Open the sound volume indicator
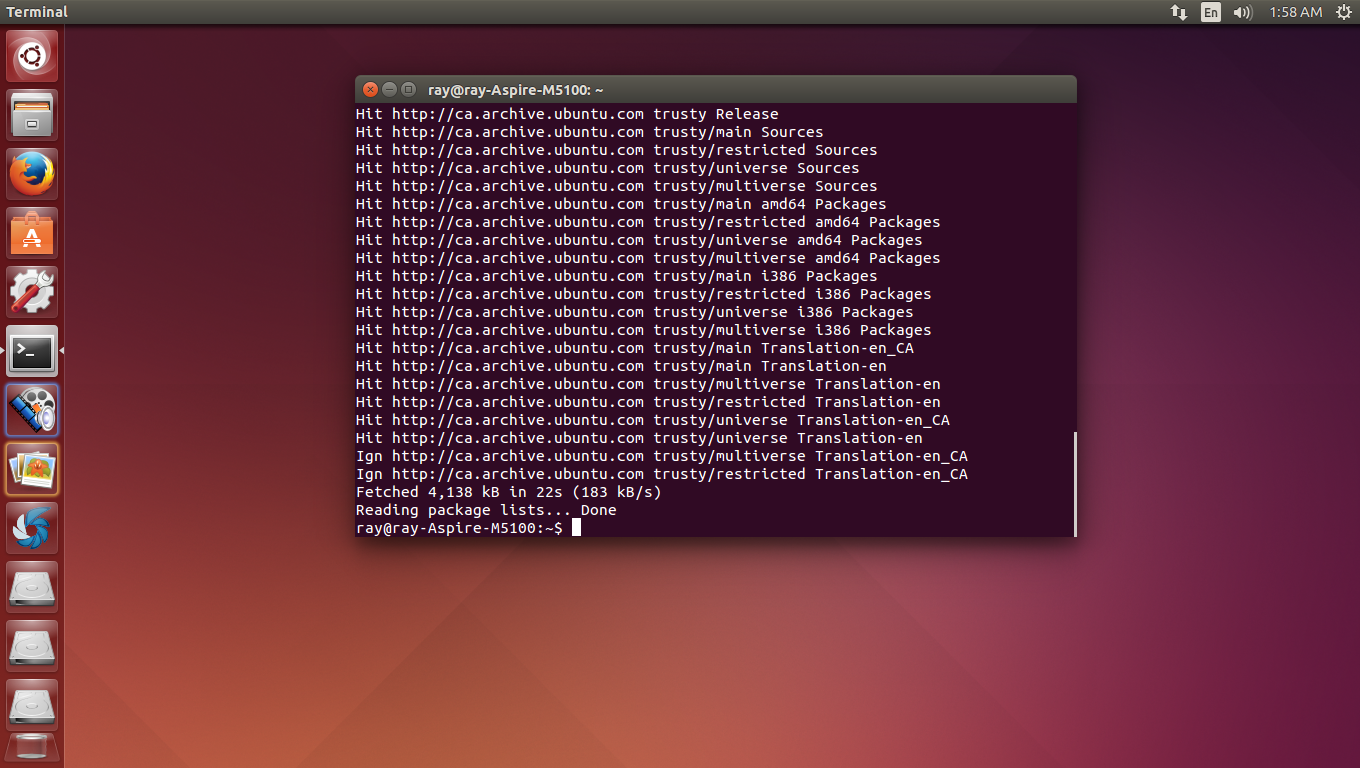 1243,12
